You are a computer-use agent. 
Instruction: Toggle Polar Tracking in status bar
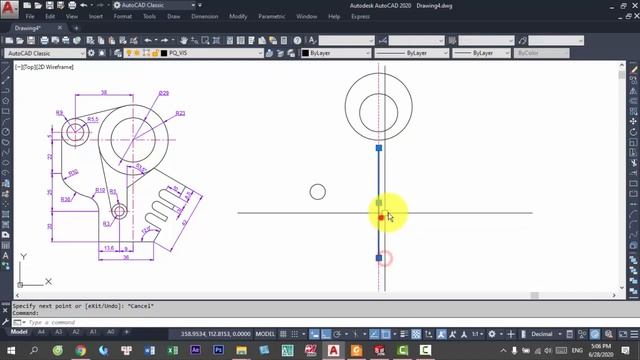(x=337, y=334)
